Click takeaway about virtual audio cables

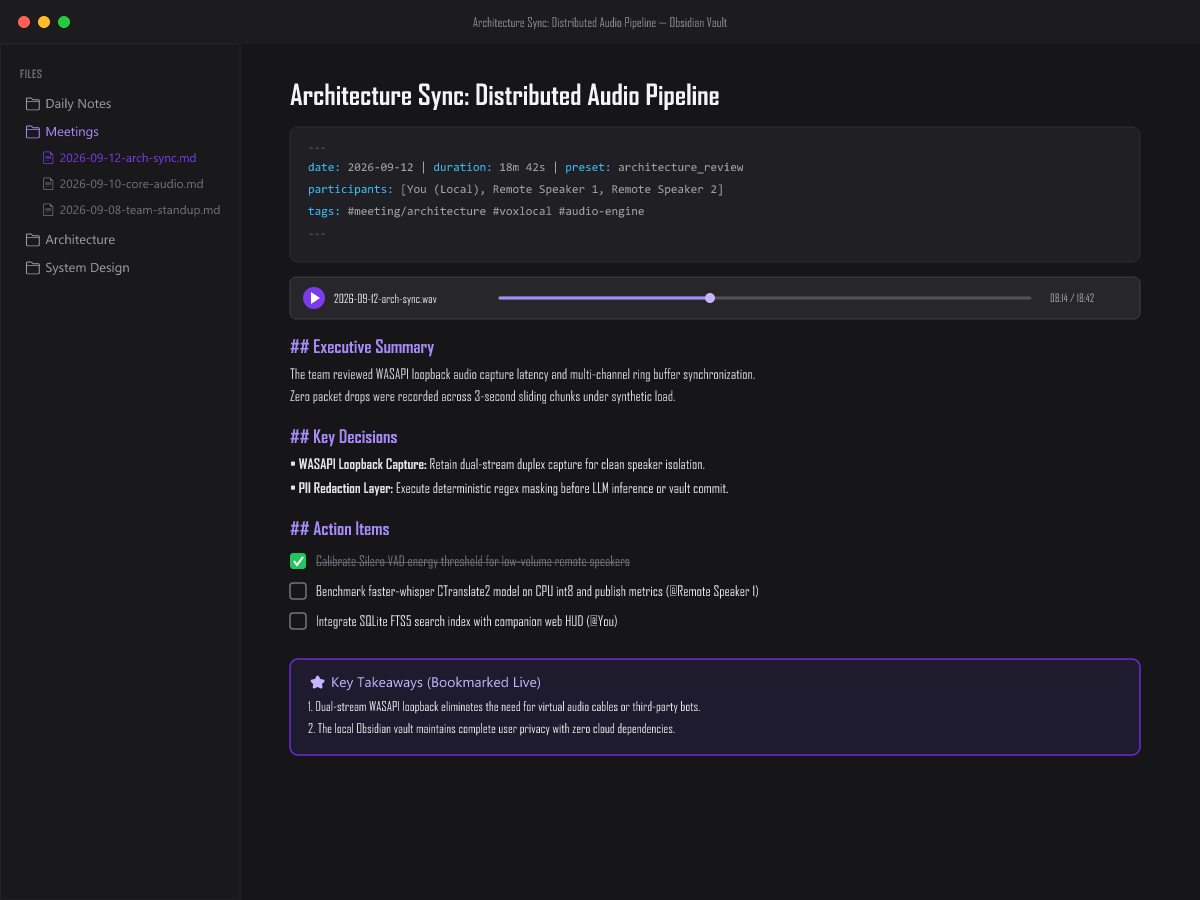(504, 707)
